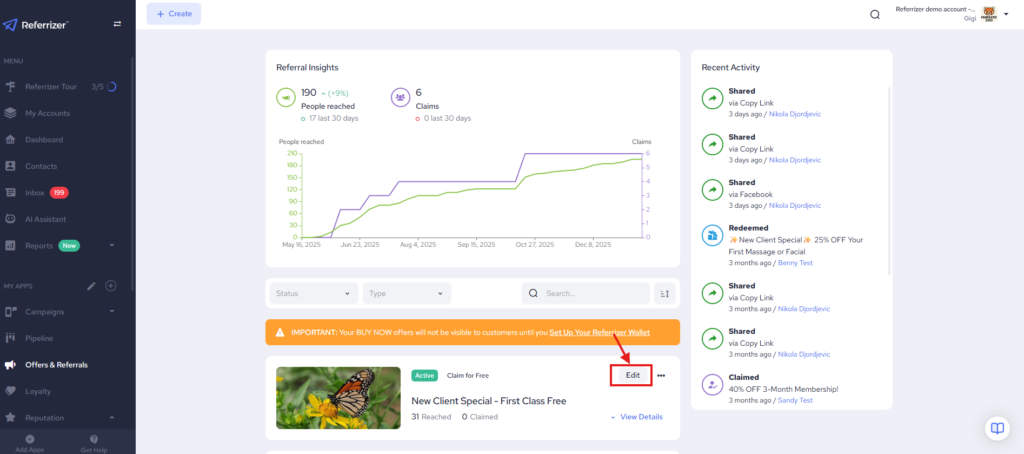Collapse the Reputation menu section
The height and width of the screenshot is (454, 1024).
pos(112,417)
